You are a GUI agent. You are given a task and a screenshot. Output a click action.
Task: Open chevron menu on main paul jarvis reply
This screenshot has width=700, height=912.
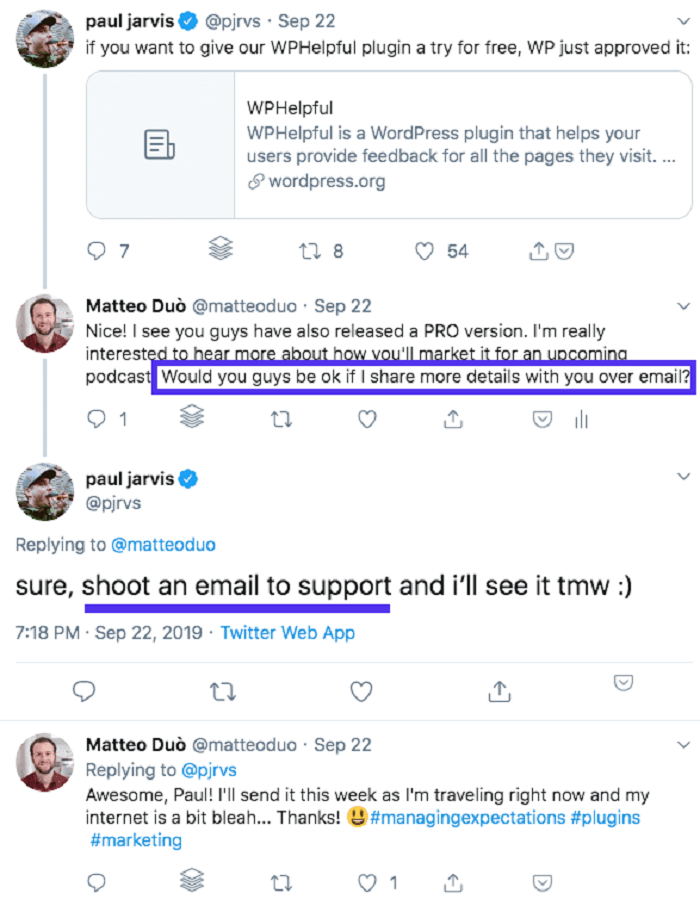coord(684,476)
